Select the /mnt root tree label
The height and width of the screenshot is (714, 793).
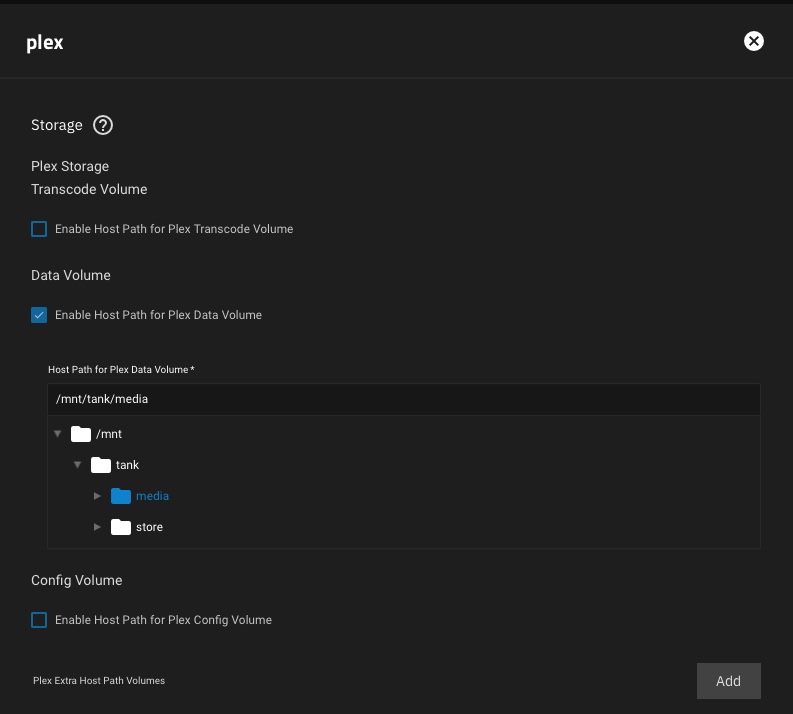109,434
